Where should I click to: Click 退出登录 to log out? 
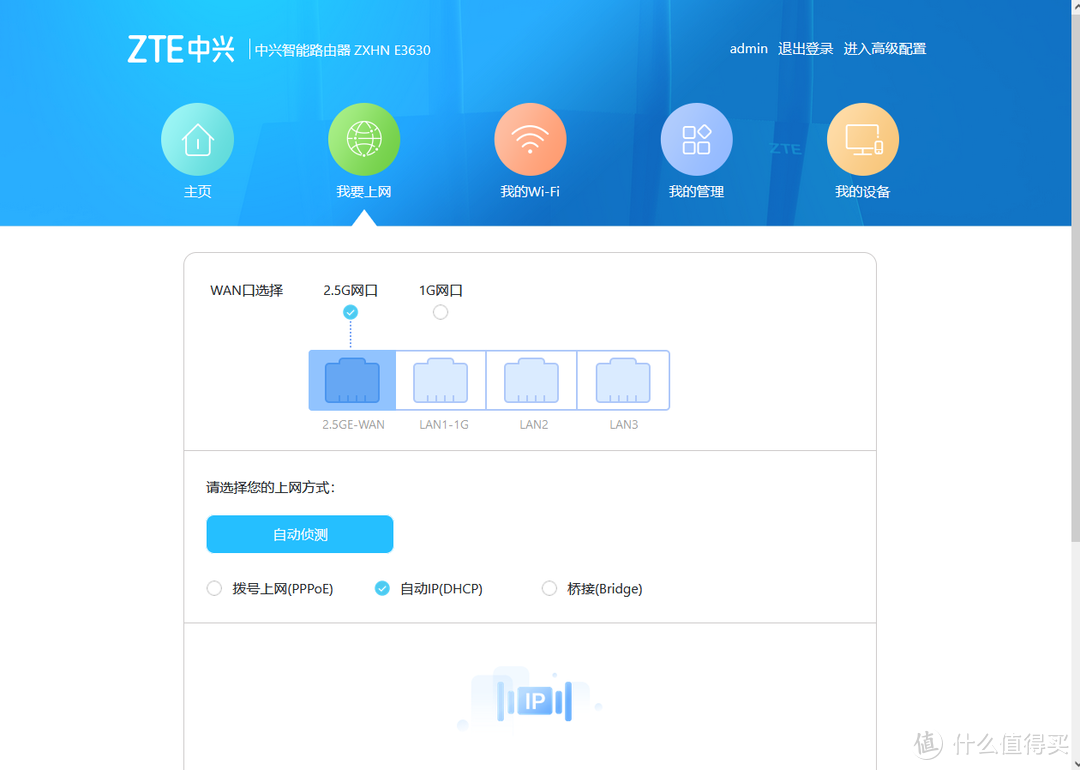point(805,48)
